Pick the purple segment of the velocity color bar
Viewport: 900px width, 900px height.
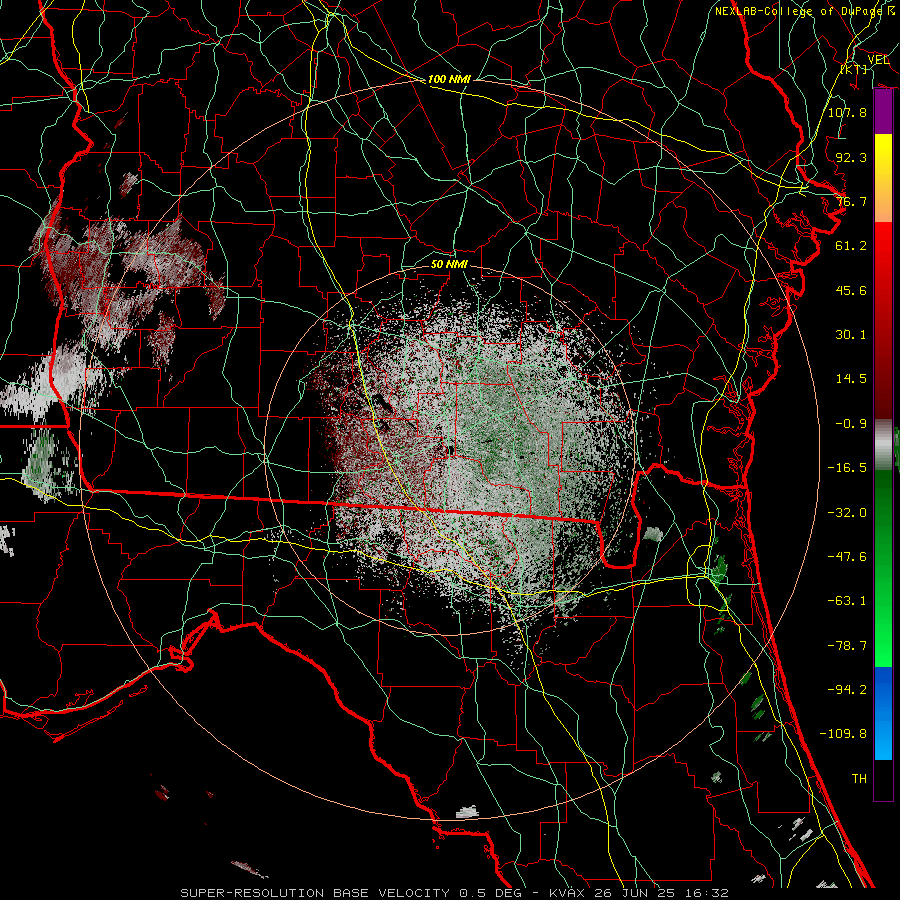click(883, 112)
